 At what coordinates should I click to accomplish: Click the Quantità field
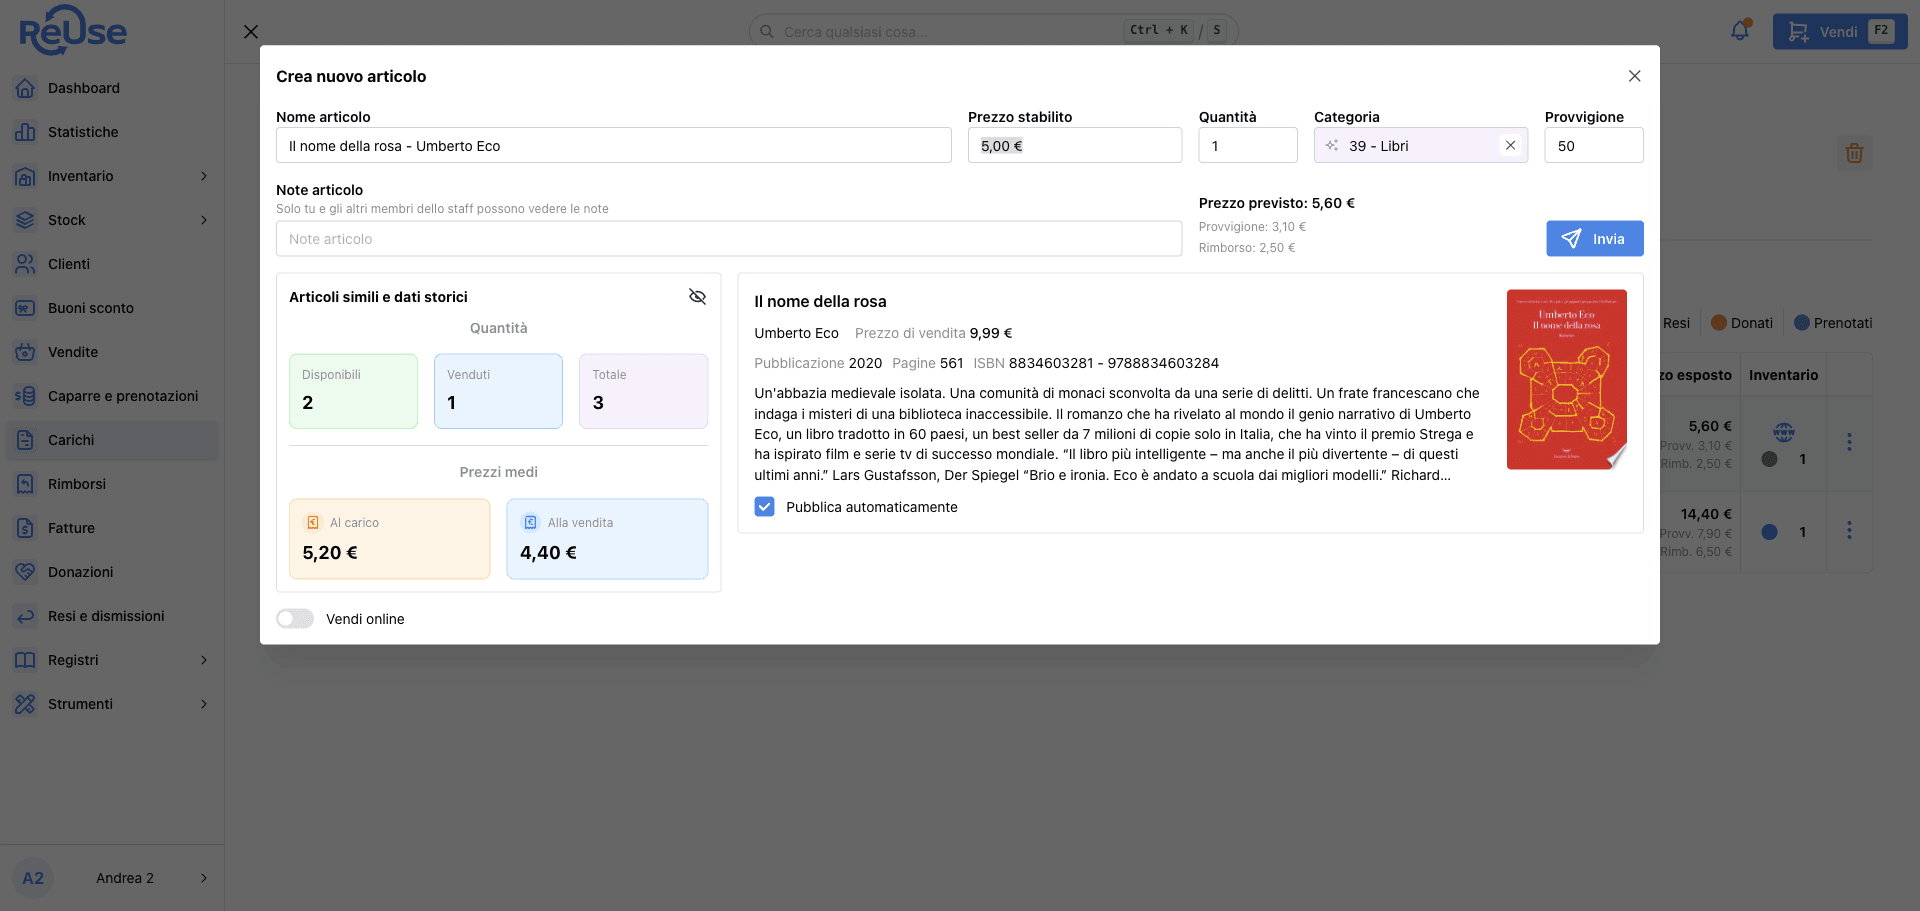1248,146
